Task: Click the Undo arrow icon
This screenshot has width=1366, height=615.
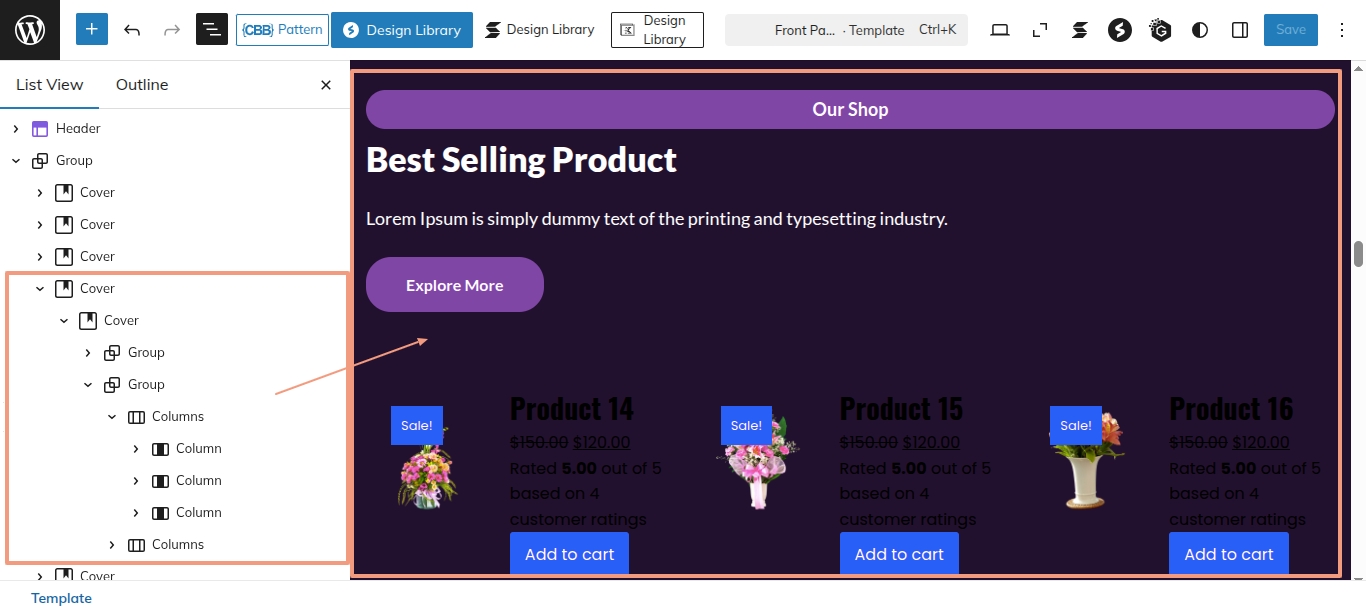Action: [x=132, y=30]
